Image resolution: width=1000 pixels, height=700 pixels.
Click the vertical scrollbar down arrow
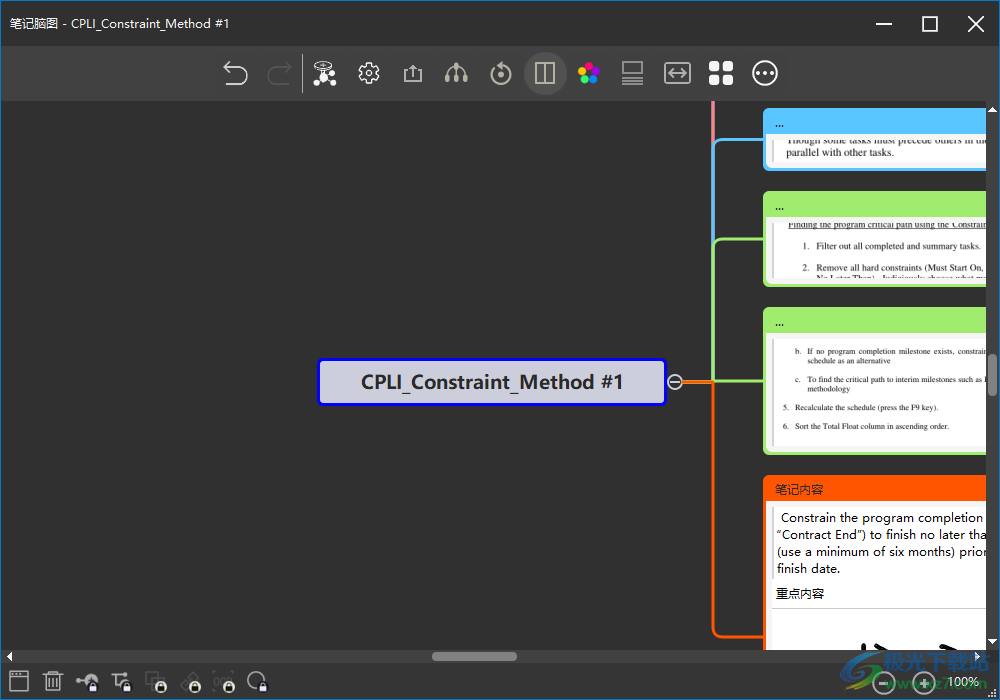992,641
